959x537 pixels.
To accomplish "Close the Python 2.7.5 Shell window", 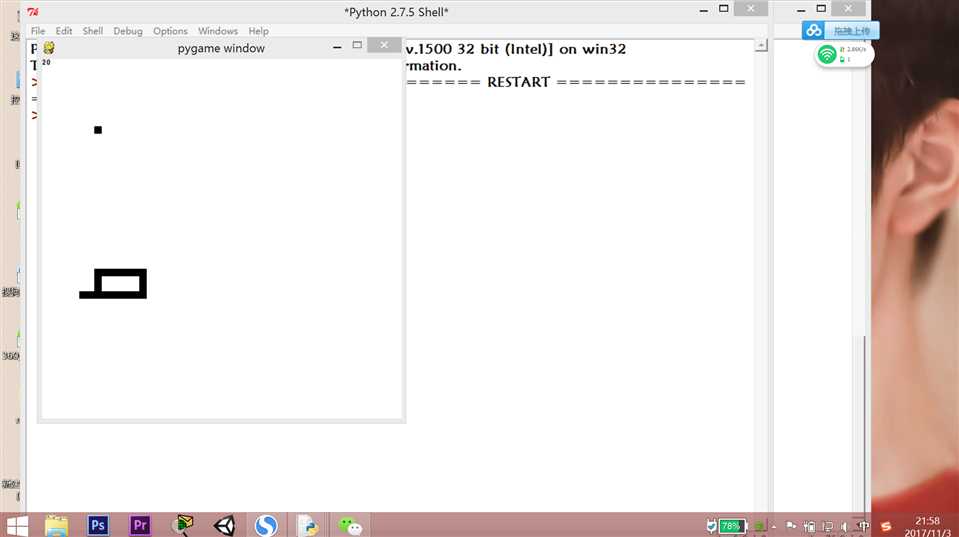I will (x=750, y=8).
